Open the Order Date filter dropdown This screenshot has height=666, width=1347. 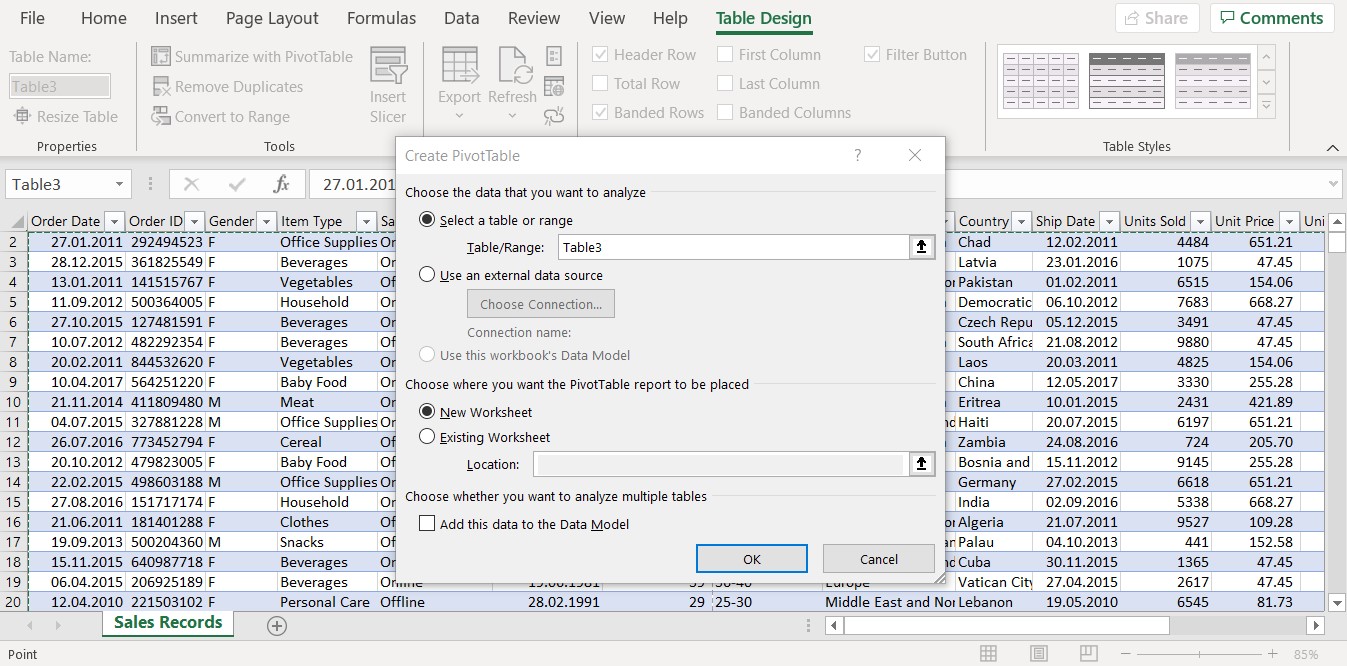click(113, 221)
